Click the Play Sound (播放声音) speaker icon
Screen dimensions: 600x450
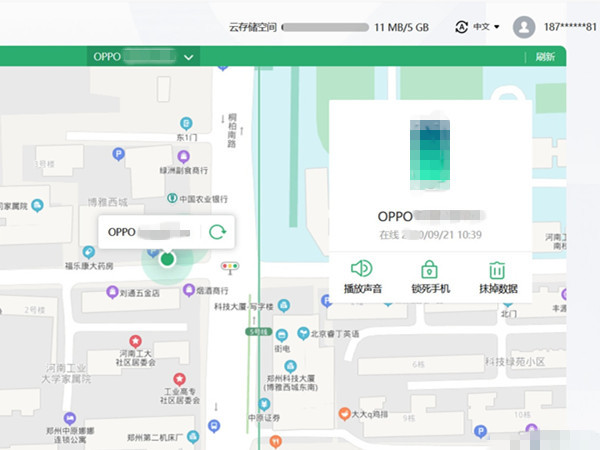pos(362,269)
